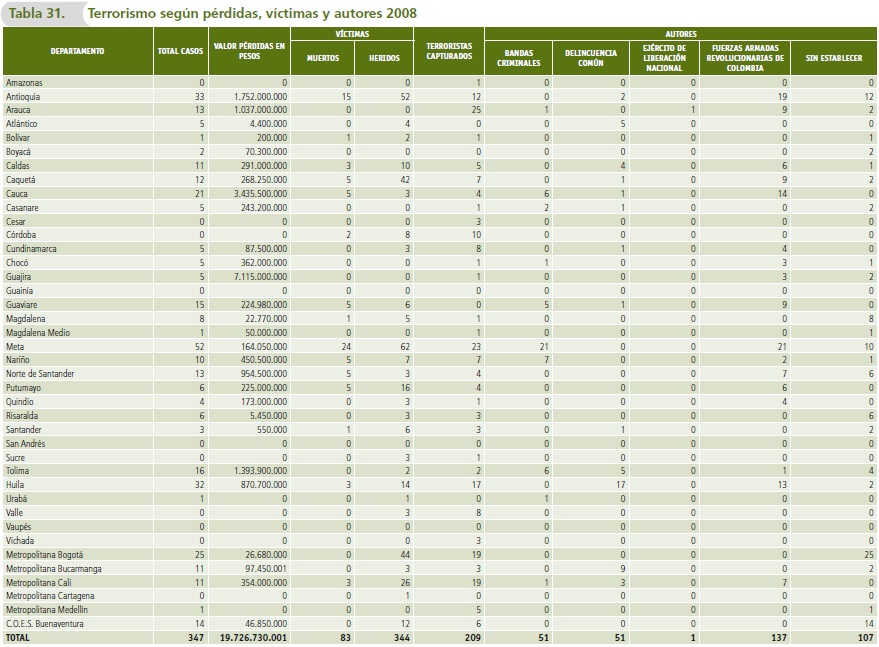Click the HERIDOS column header
879x647 pixels.
coord(384,58)
